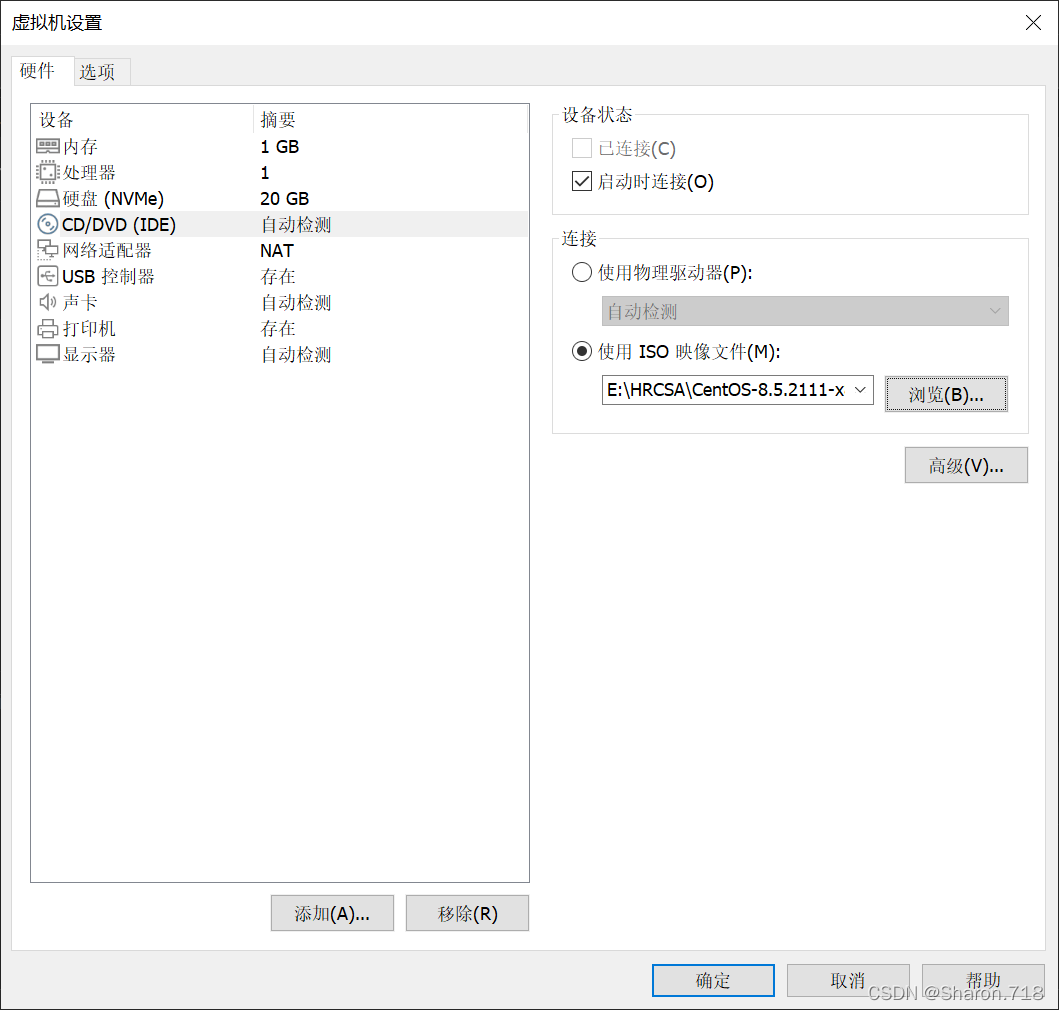Click the network adapter (网络适配器) icon
Screen dimensions: 1059x1010
pyautogui.click(x=47, y=250)
